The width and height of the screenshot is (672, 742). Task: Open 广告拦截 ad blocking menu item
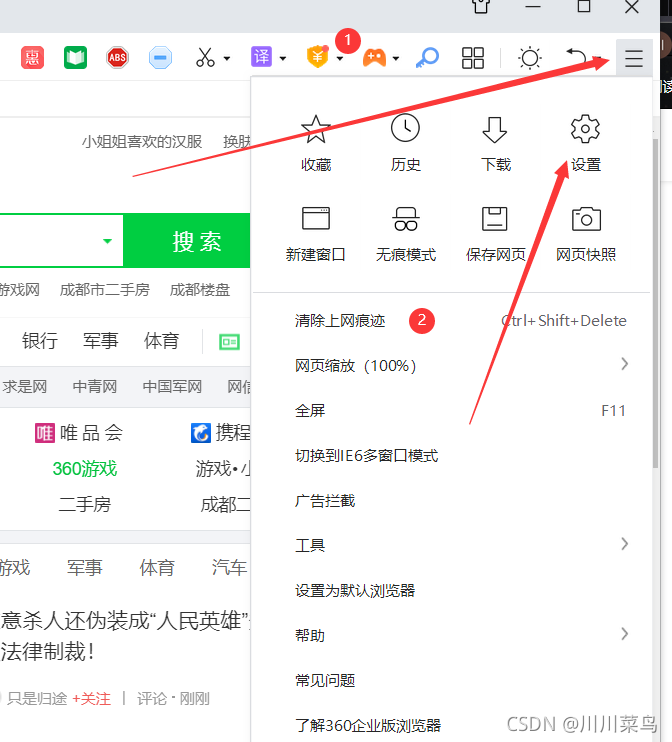[451, 500]
